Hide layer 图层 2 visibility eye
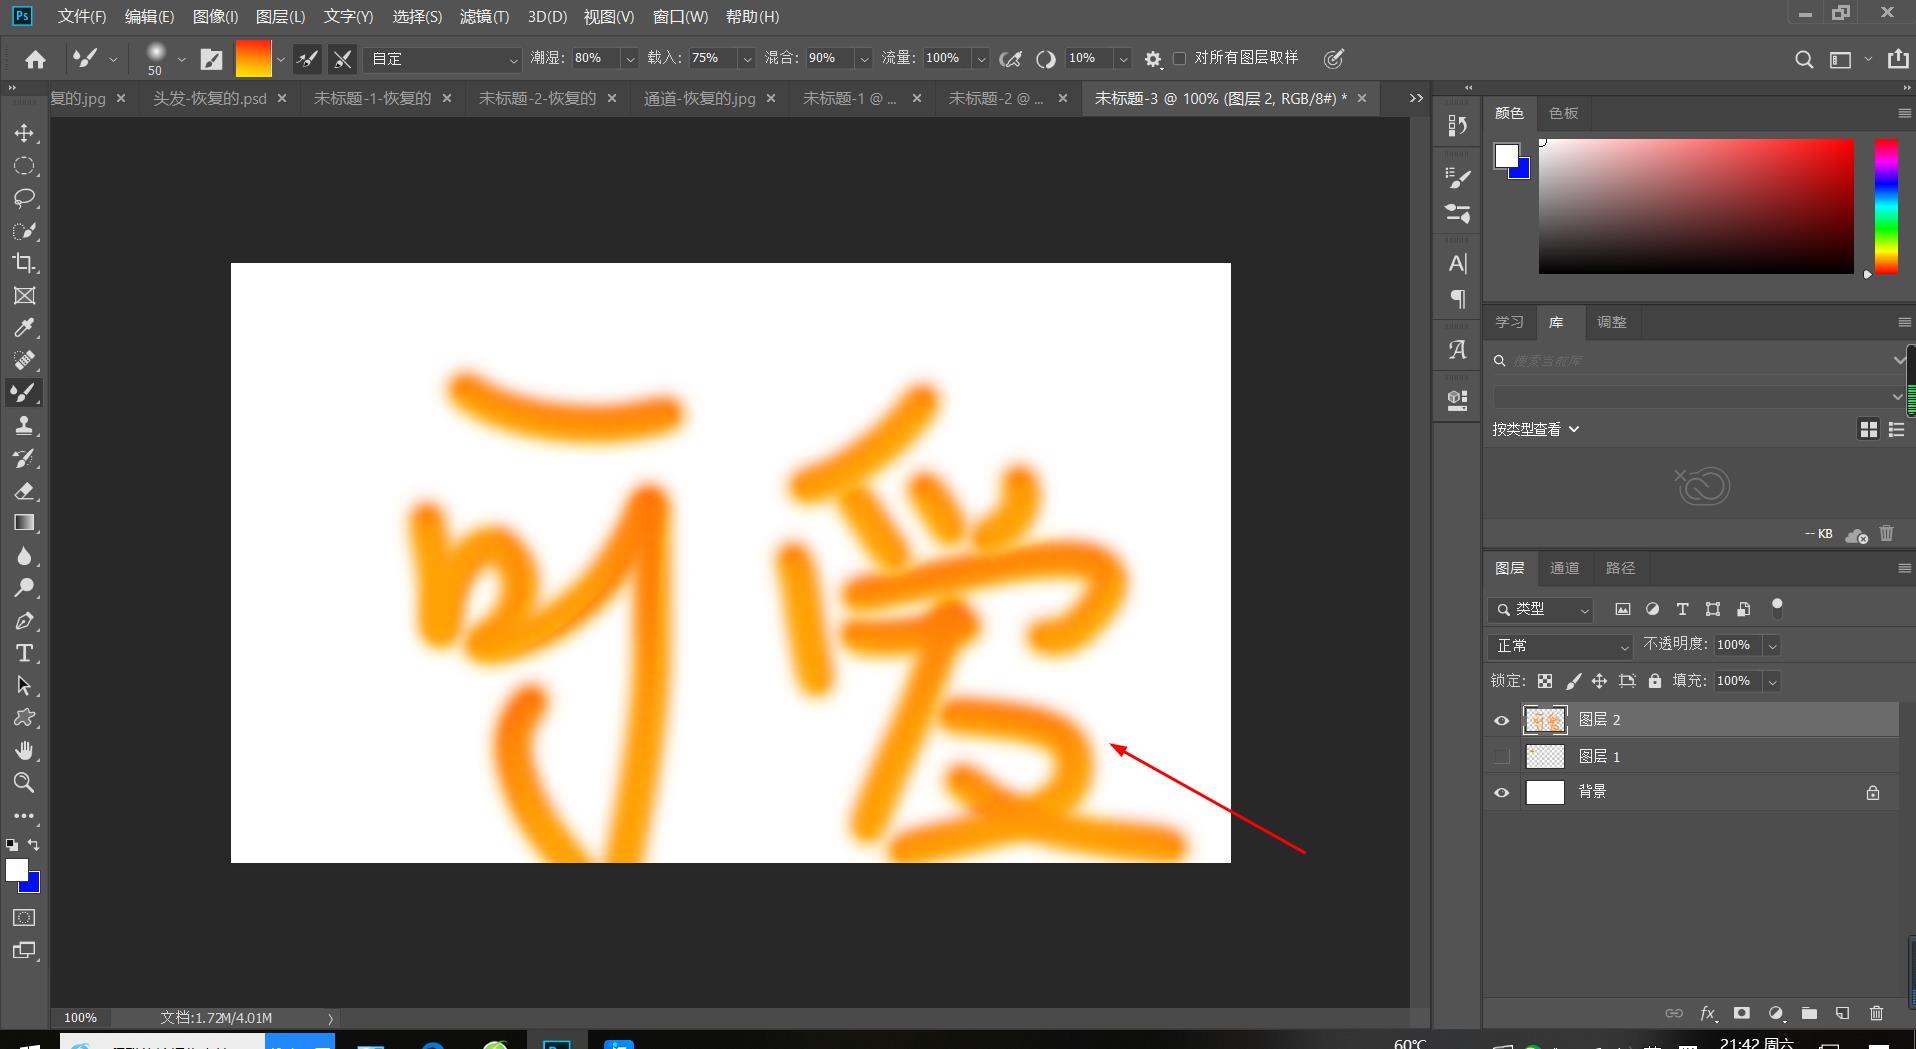This screenshot has height=1049, width=1916. click(1501, 720)
